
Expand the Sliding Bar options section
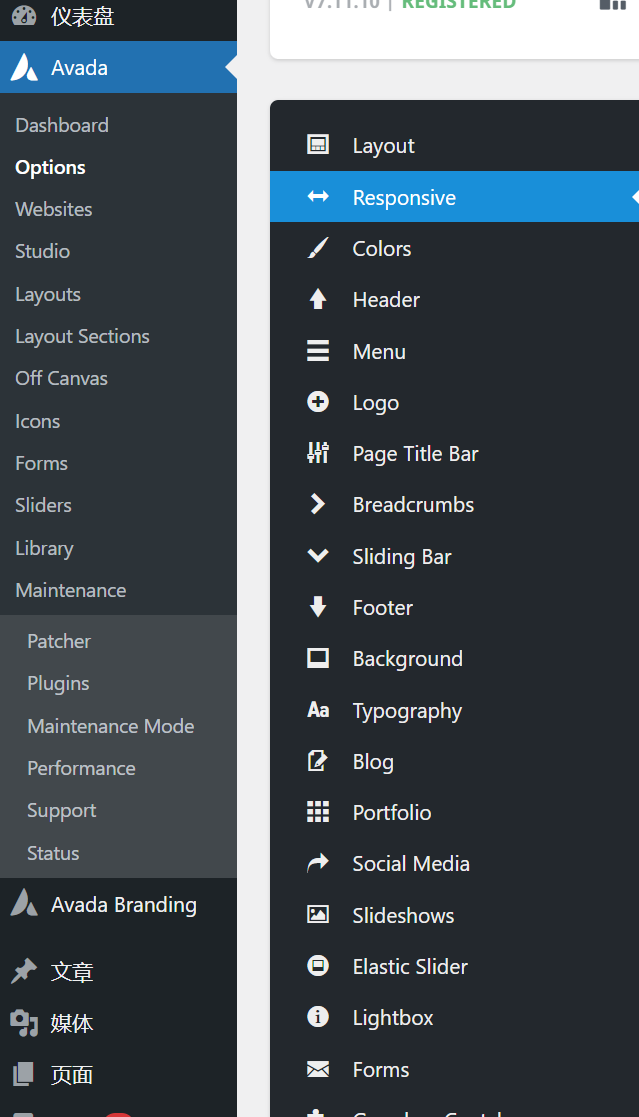(x=401, y=556)
